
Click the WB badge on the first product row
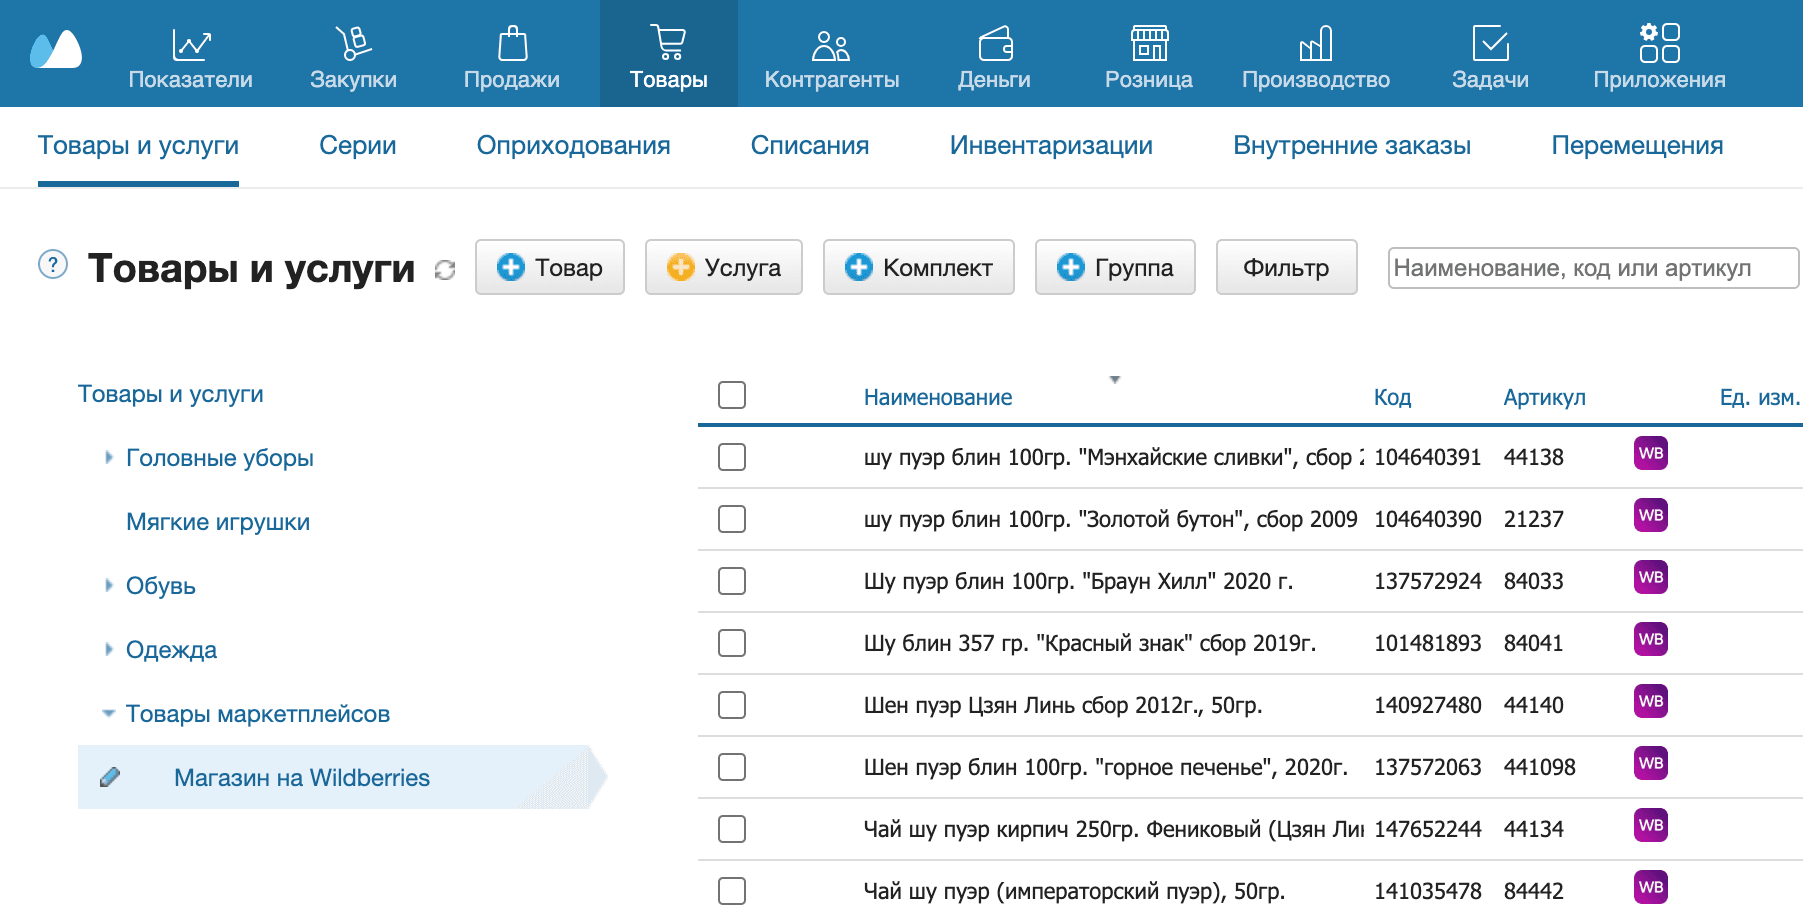[x=1650, y=454]
